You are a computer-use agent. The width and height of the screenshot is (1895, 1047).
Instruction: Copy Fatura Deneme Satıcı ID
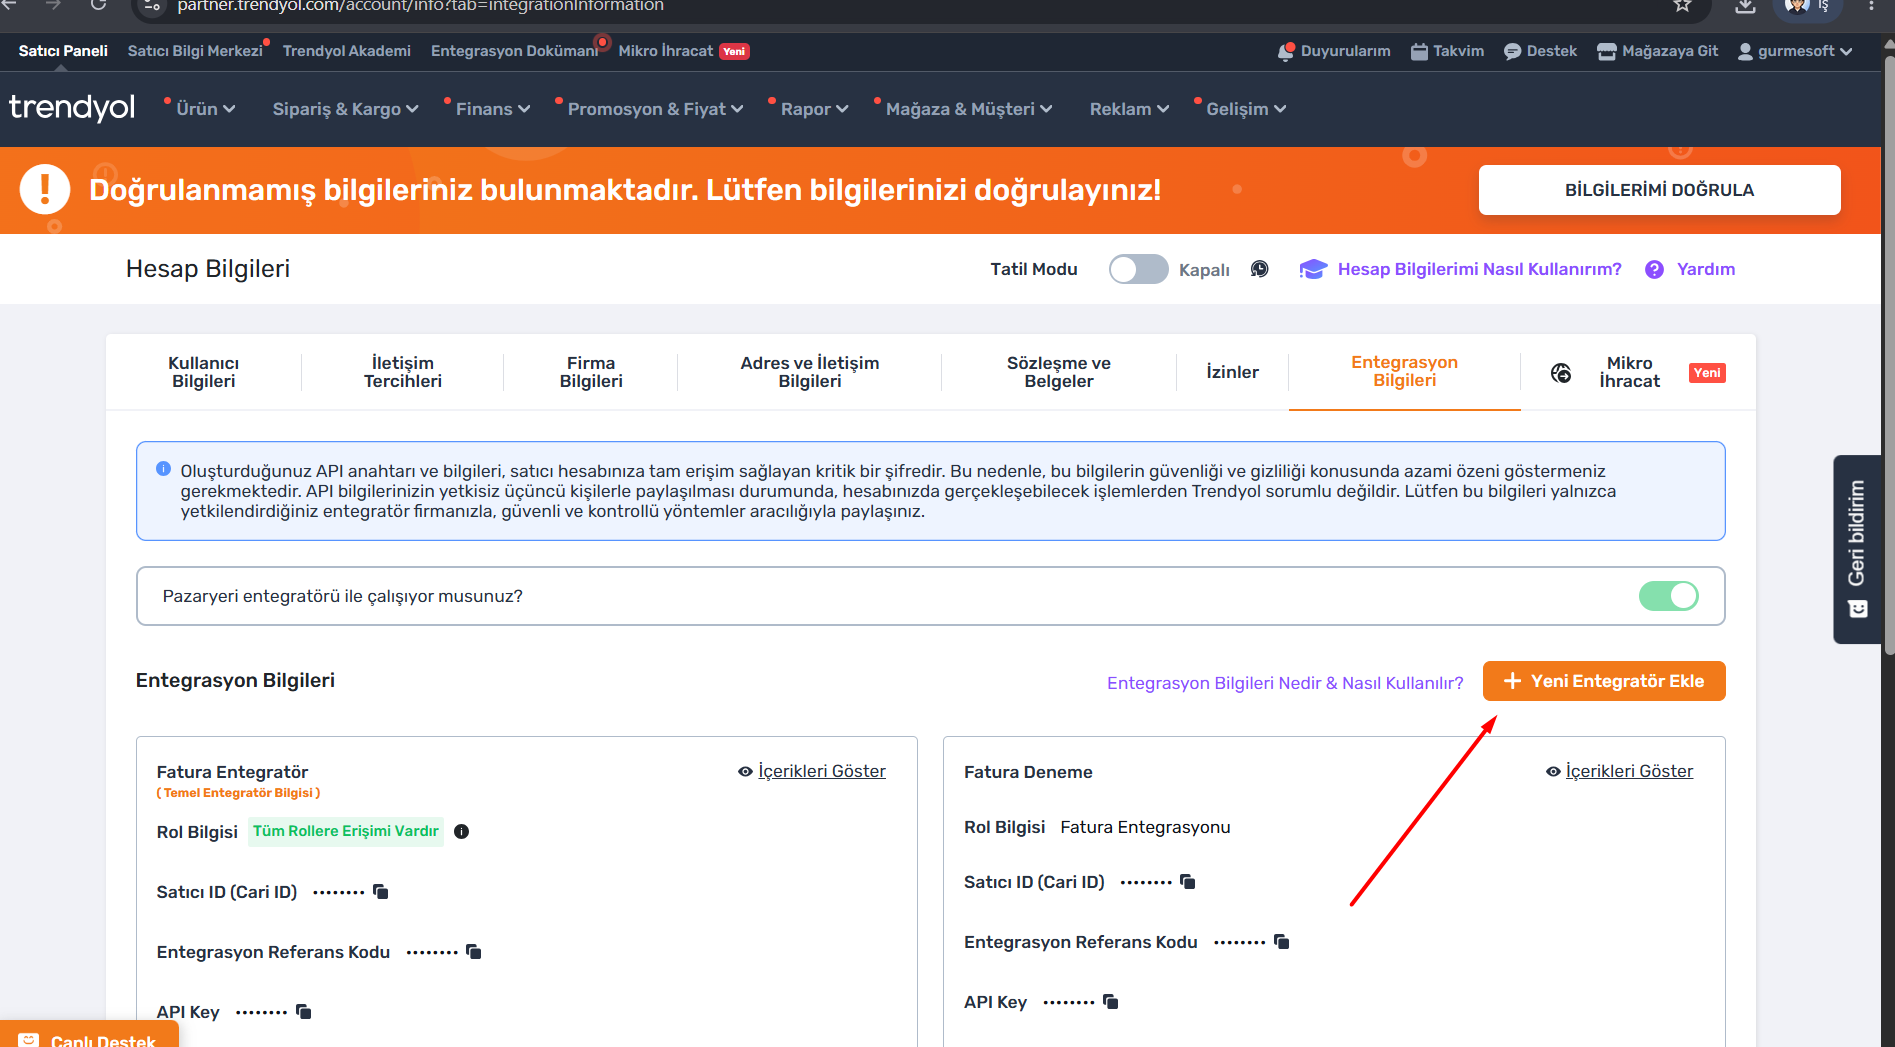pyautogui.click(x=1188, y=881)
